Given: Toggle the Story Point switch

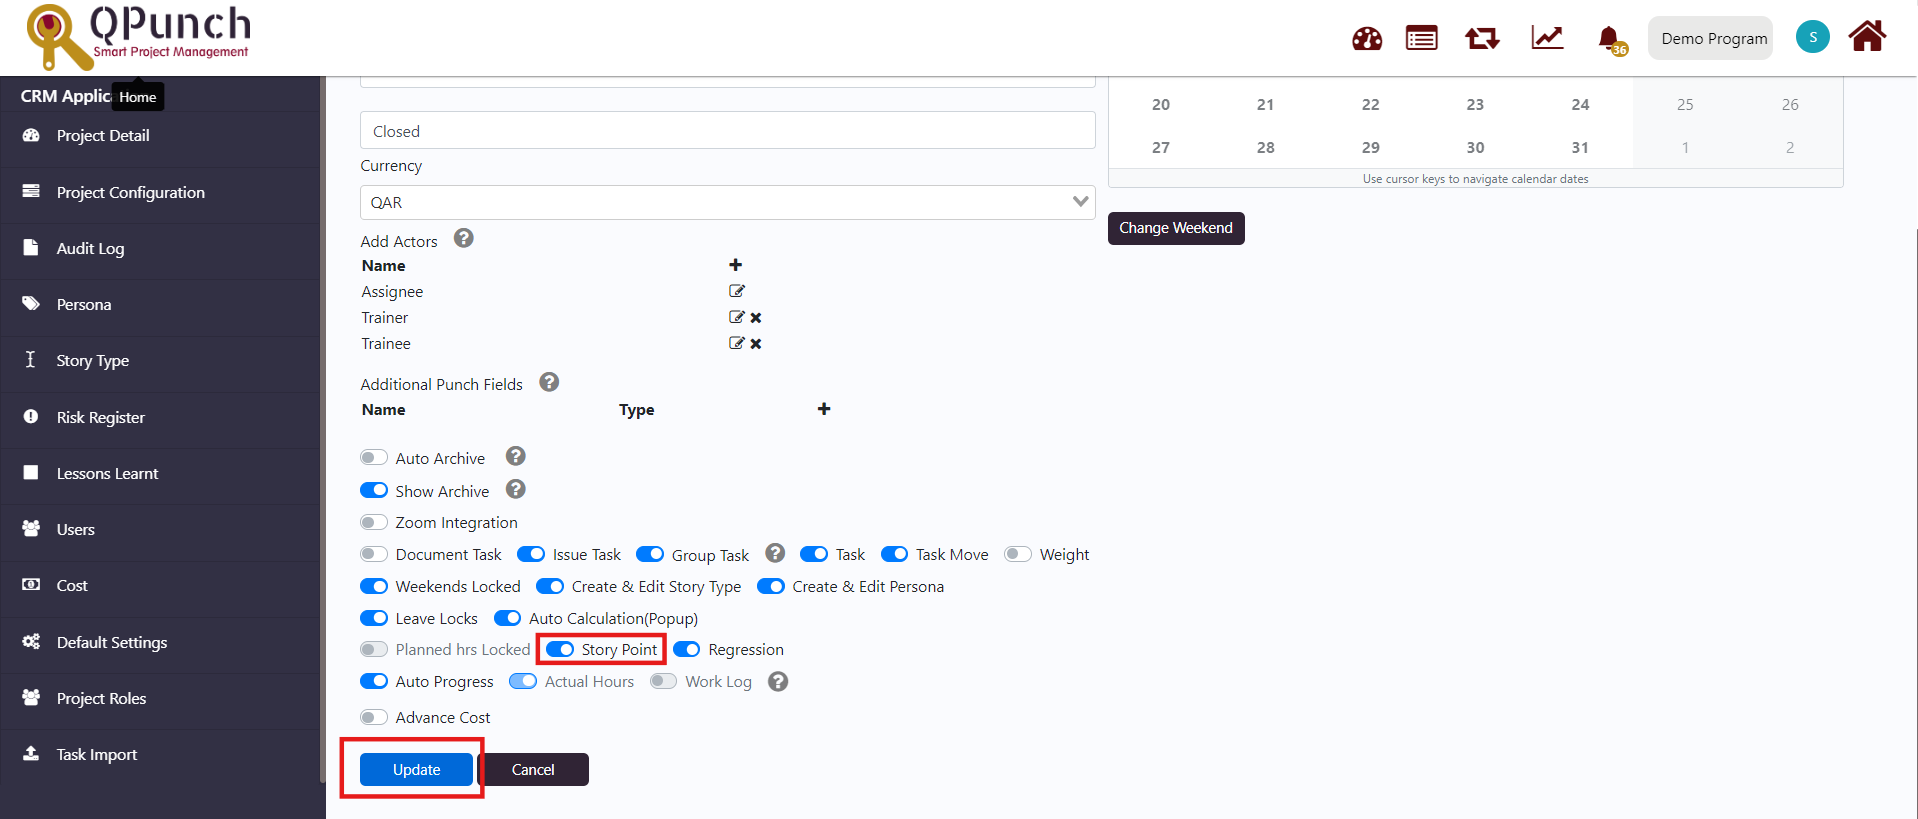Looking at the screenshot, I should tap(560, 649).
